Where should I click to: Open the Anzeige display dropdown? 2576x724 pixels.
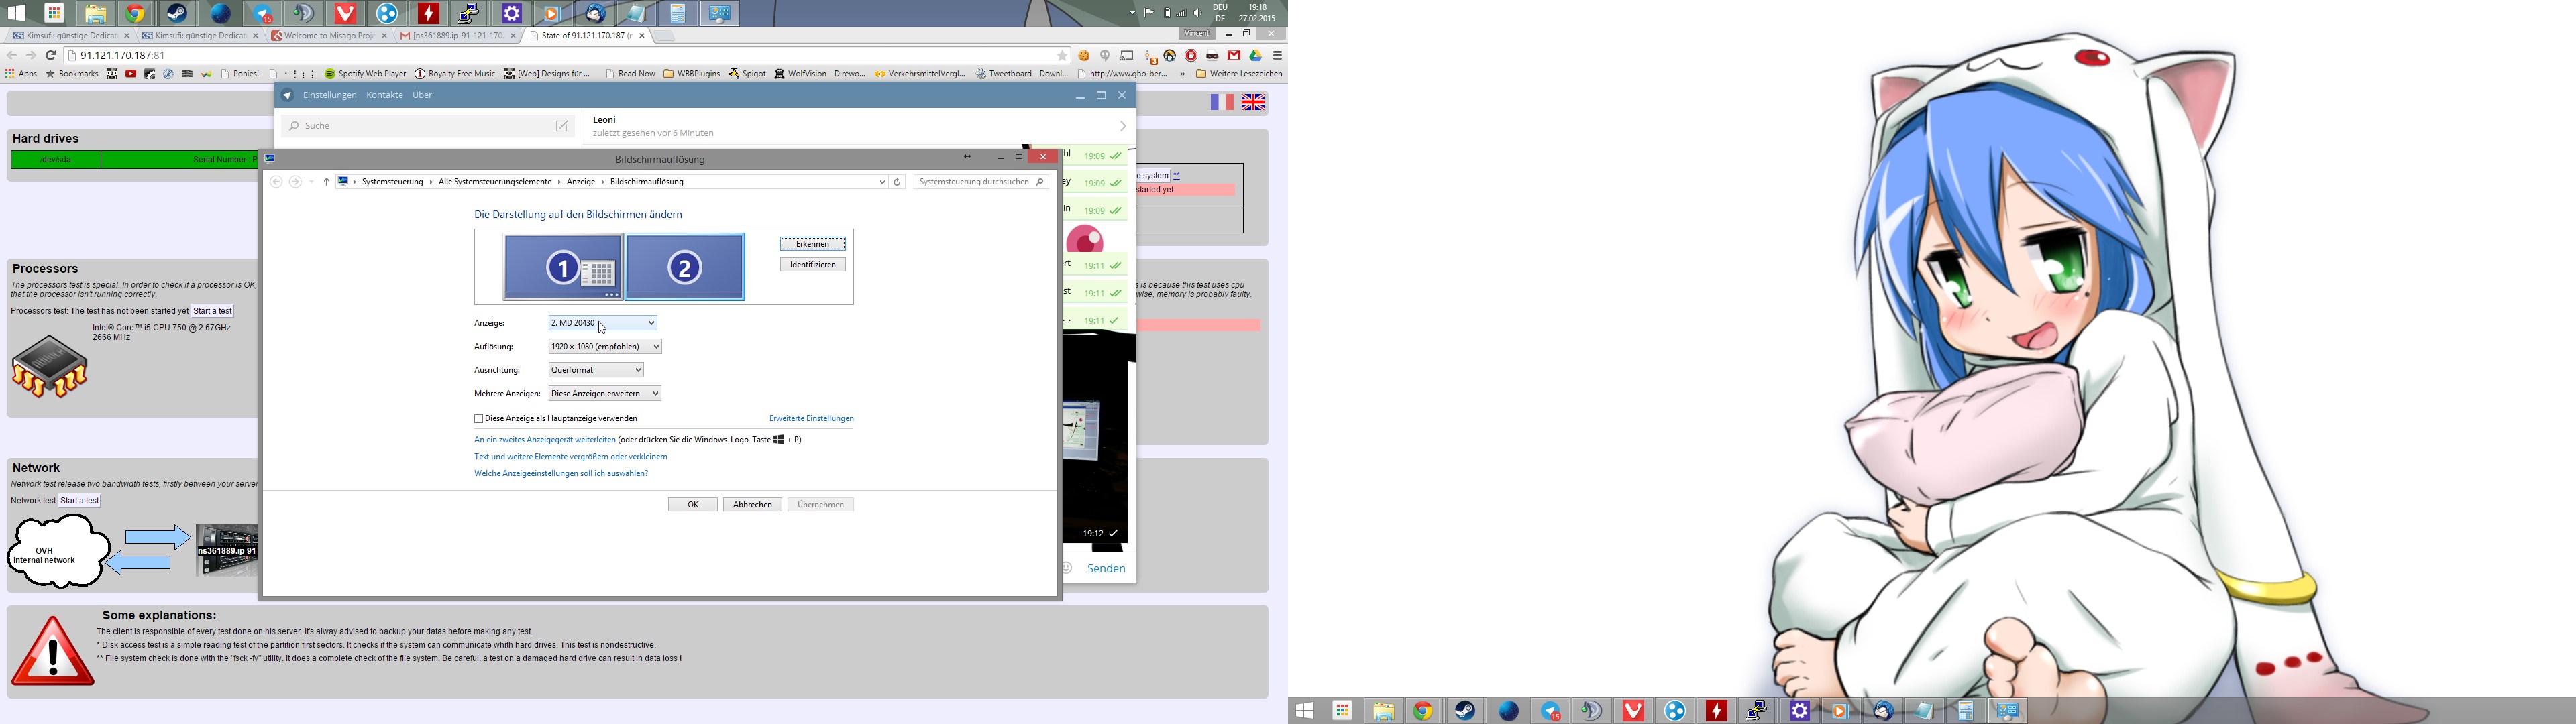(x=602, y=323)
